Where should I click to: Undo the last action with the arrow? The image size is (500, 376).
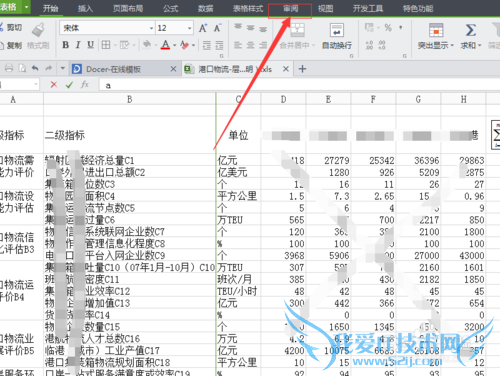pyautogui.click(x=35, y=68)
